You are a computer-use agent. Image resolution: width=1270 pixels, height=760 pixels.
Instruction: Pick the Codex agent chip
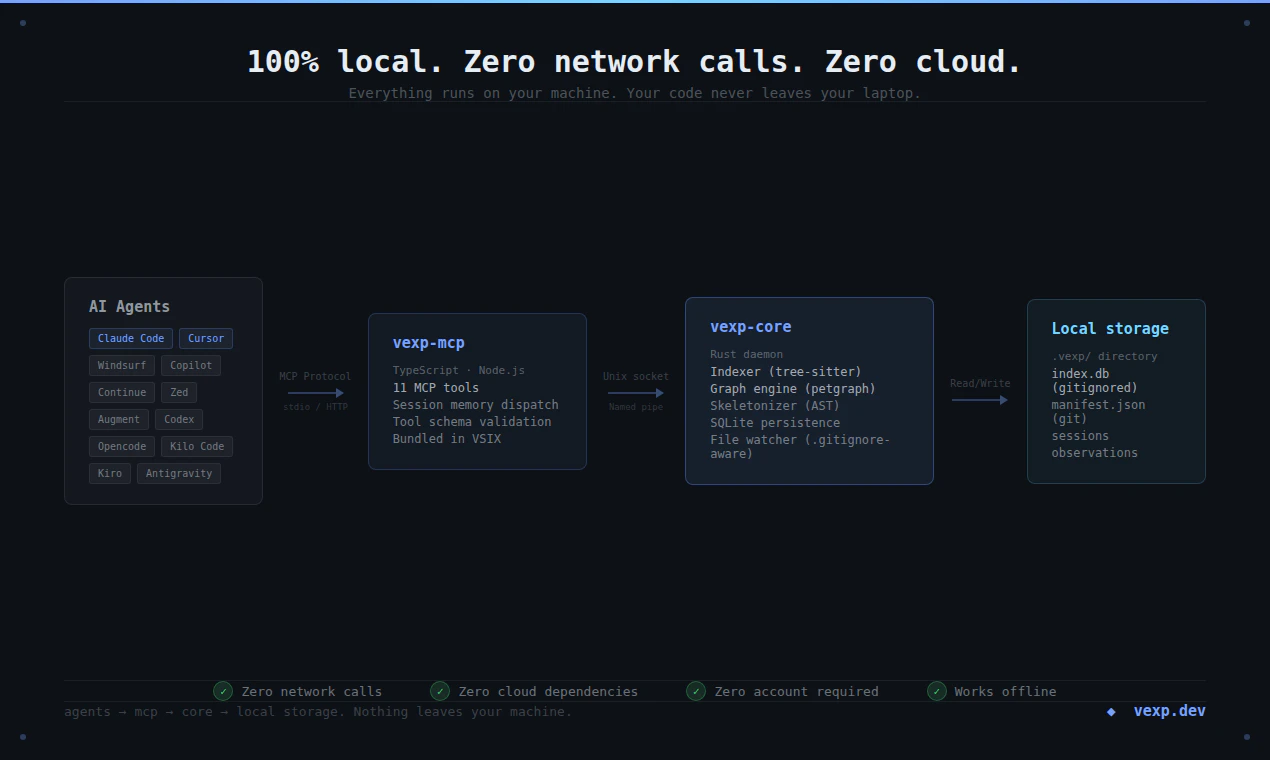[x=179, y=419]
